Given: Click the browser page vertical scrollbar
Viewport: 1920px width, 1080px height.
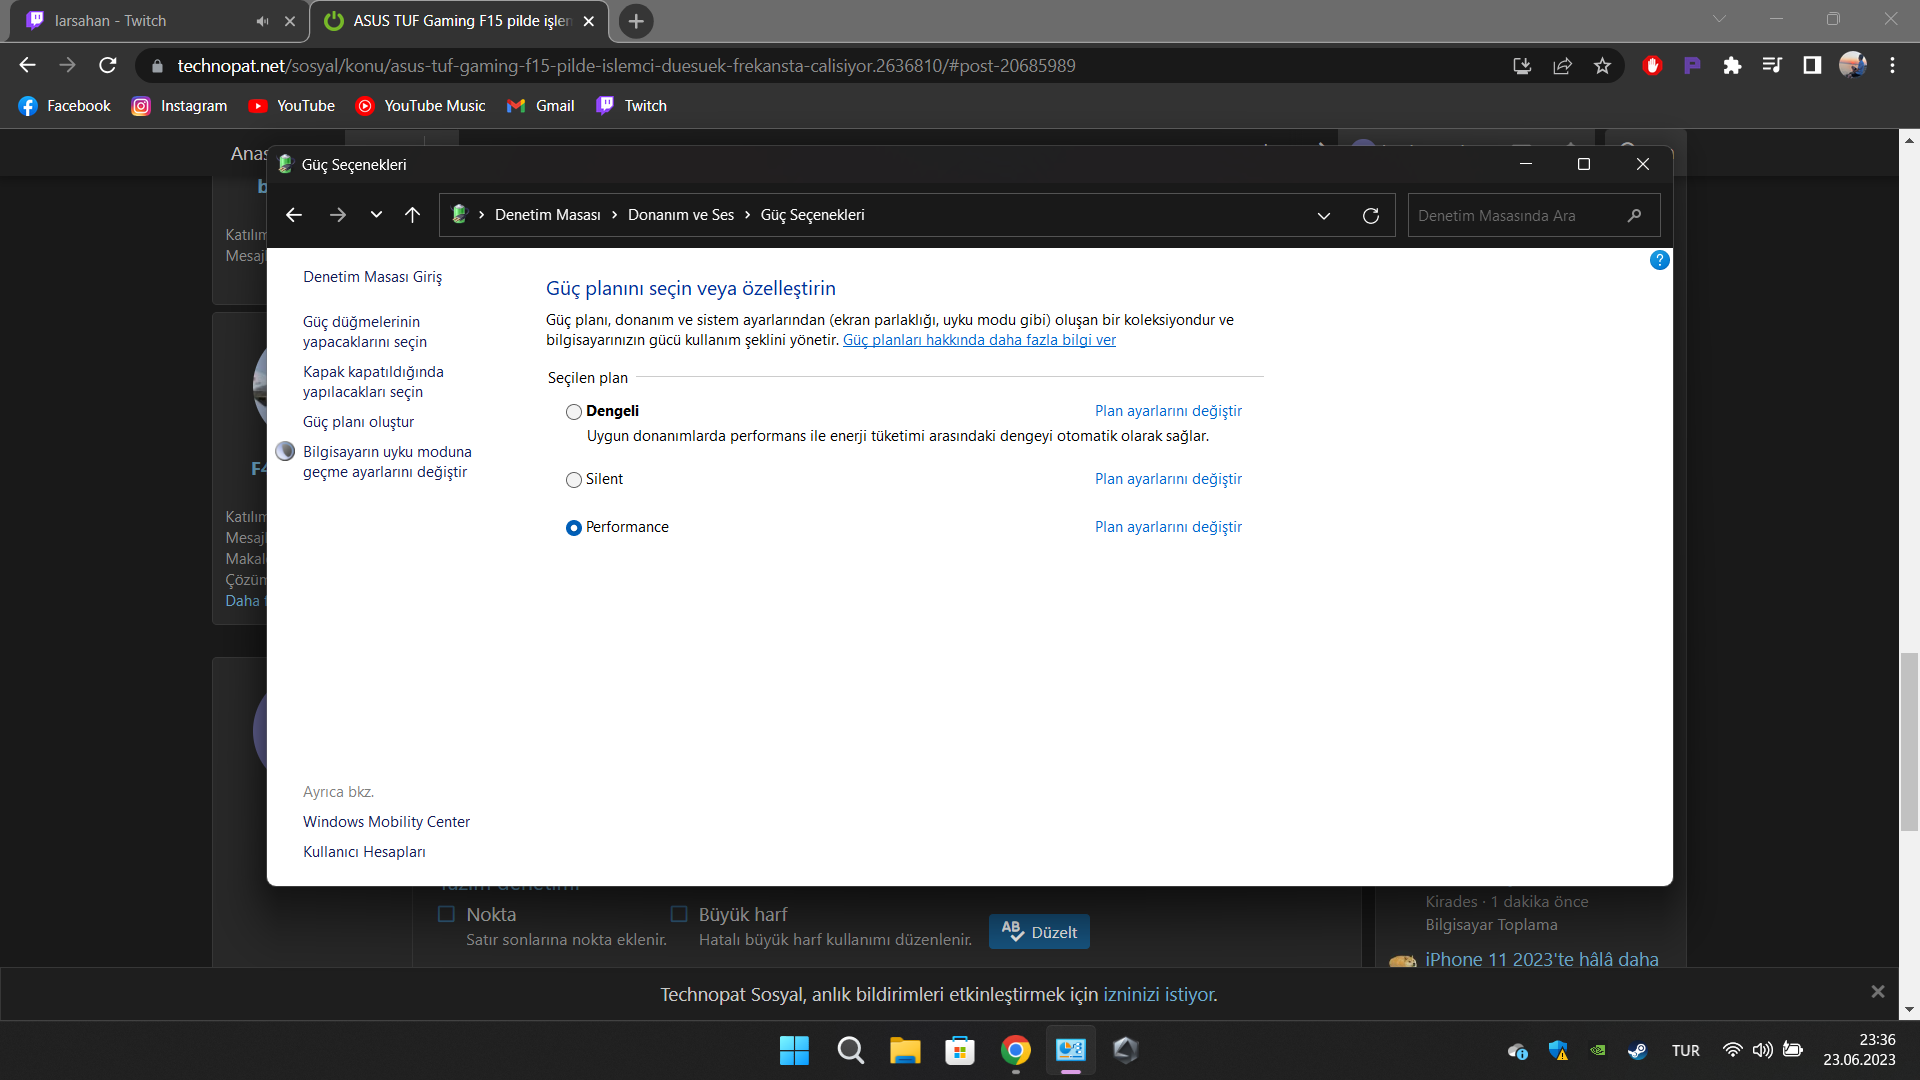Looking at the screenshot, I should [x=1909, y=740].
